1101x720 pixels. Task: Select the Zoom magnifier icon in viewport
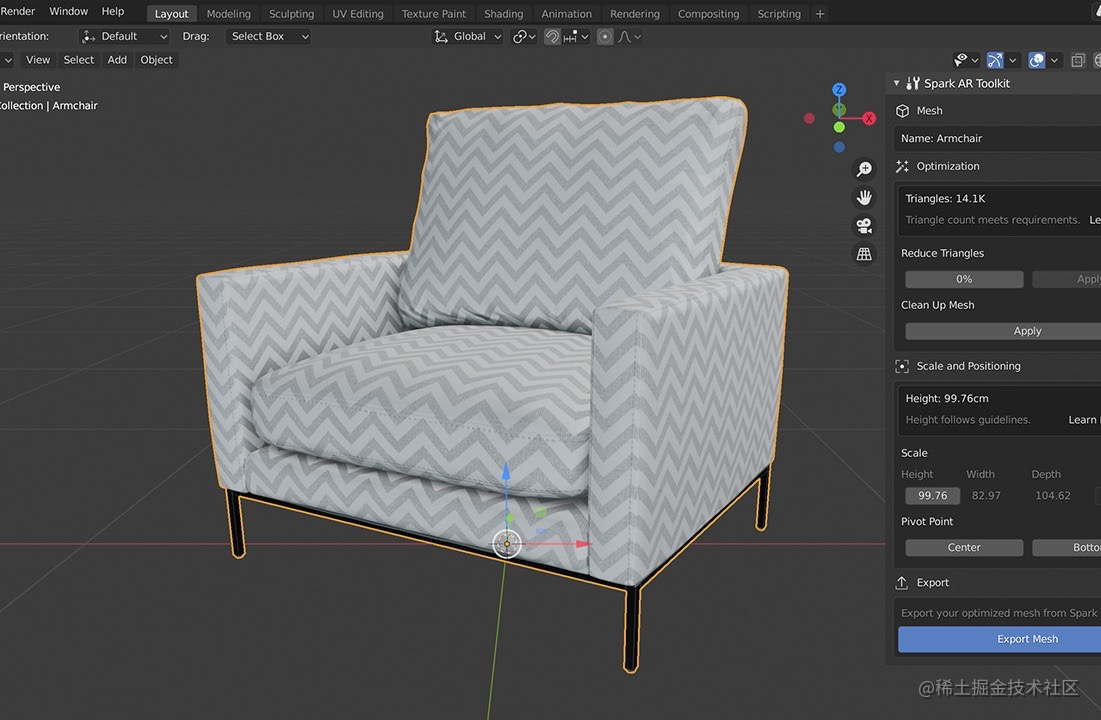863,168
